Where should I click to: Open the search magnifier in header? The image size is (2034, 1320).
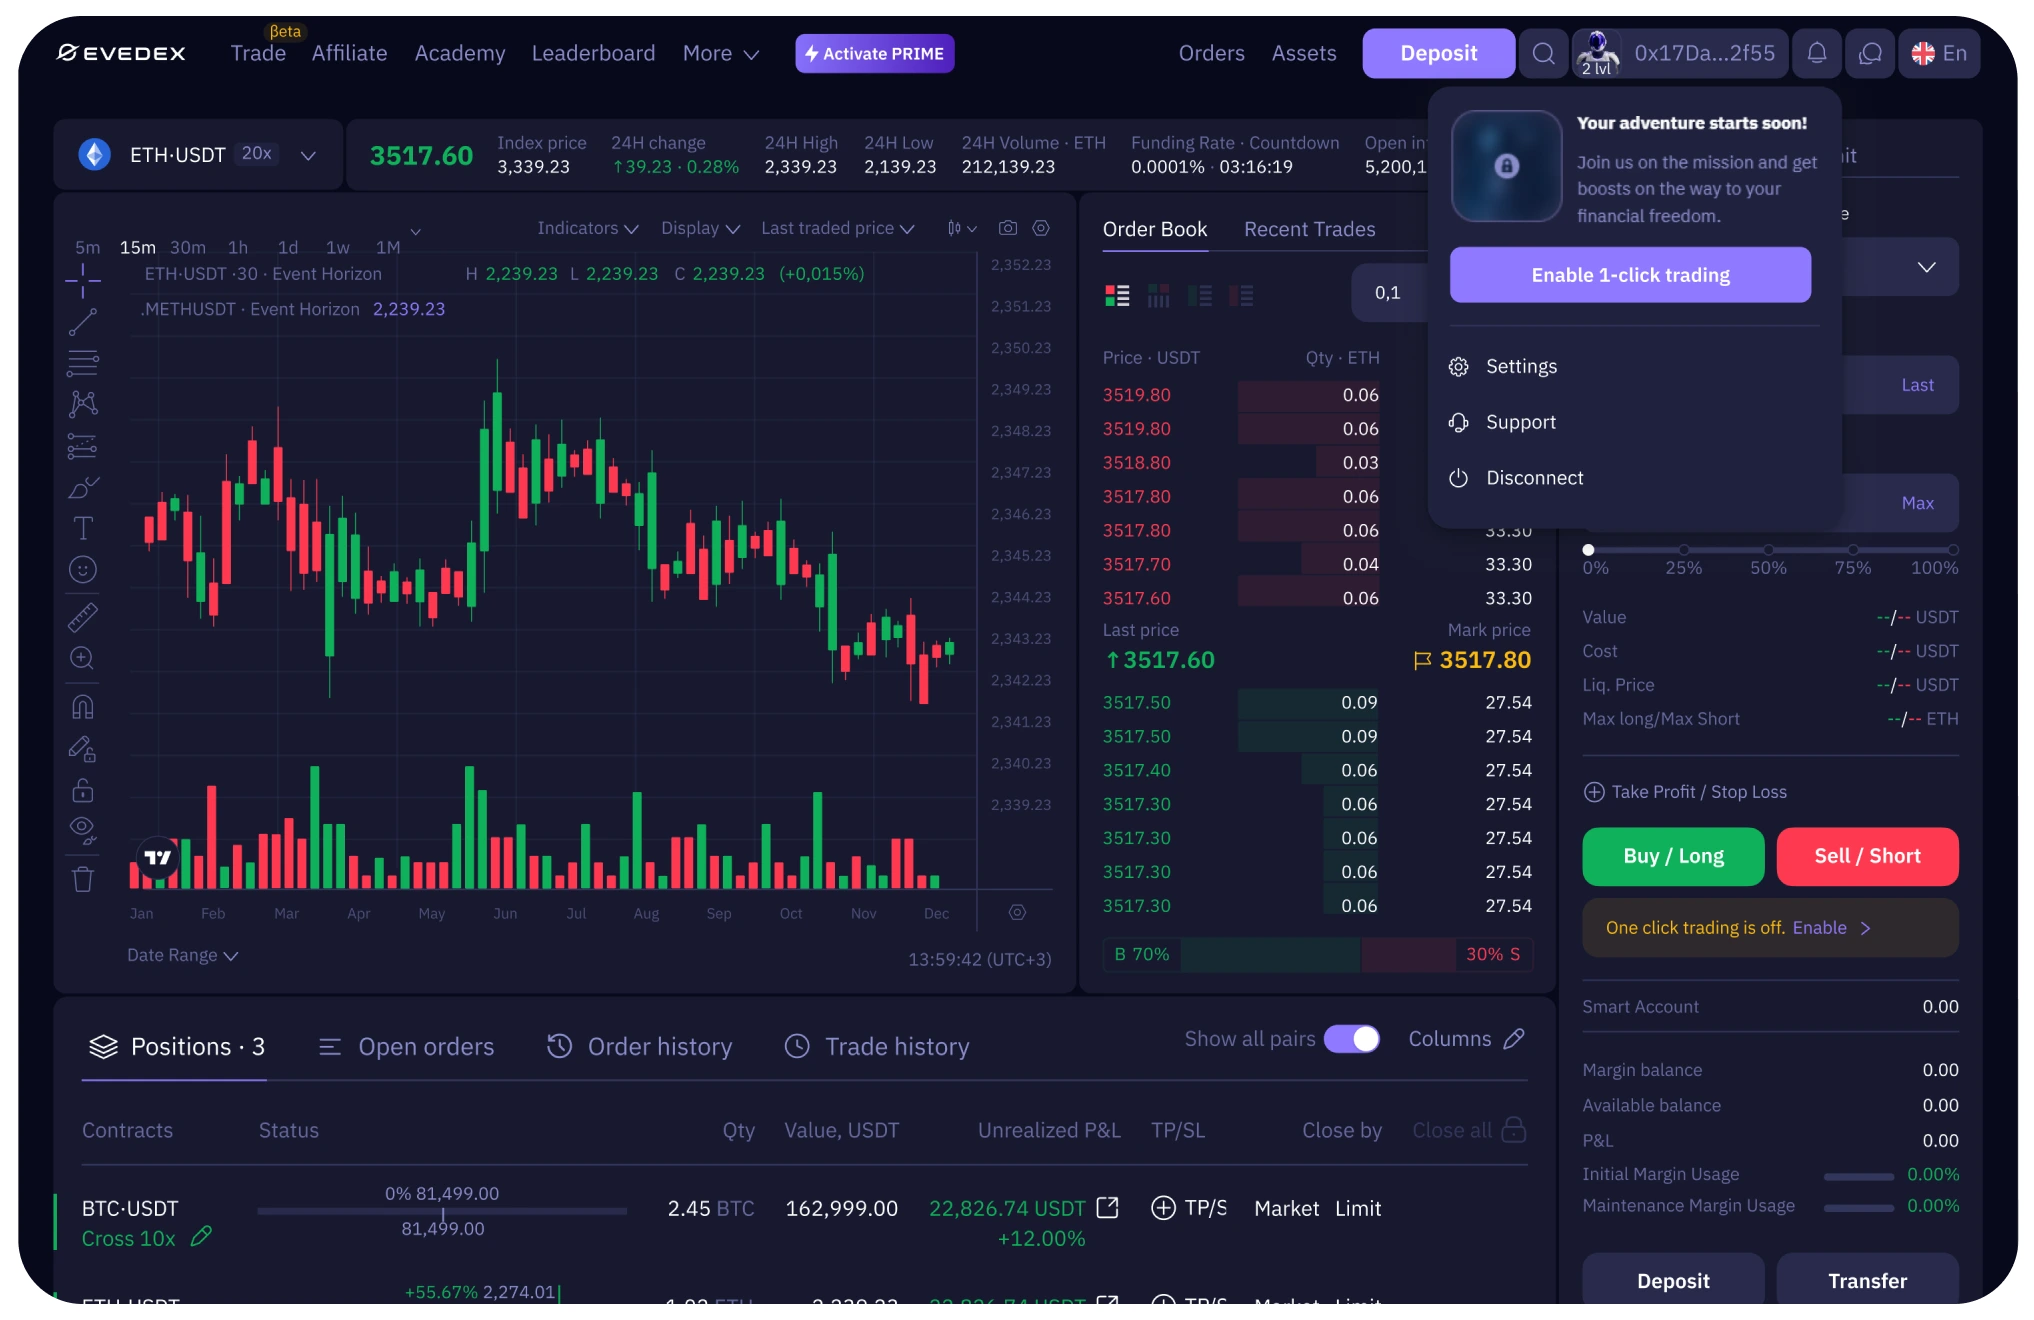point(1544,53)
